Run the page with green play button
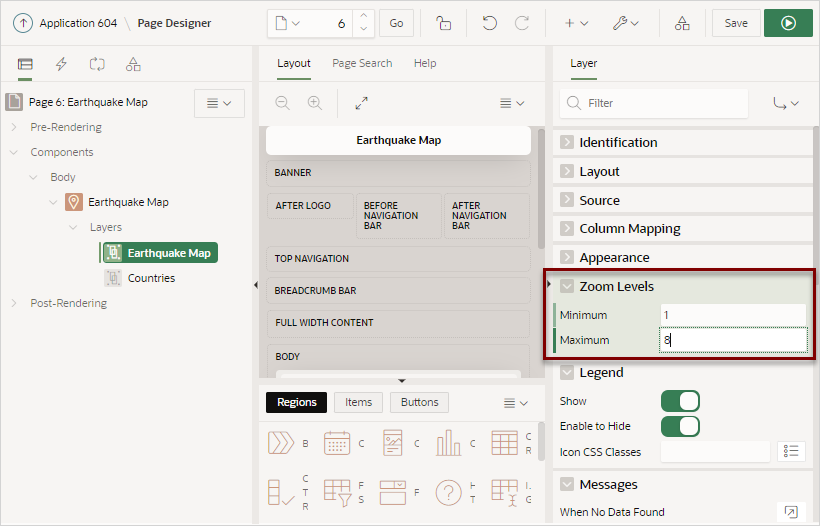Viewport: 820px width, 526px height. [x=788, y=23]
